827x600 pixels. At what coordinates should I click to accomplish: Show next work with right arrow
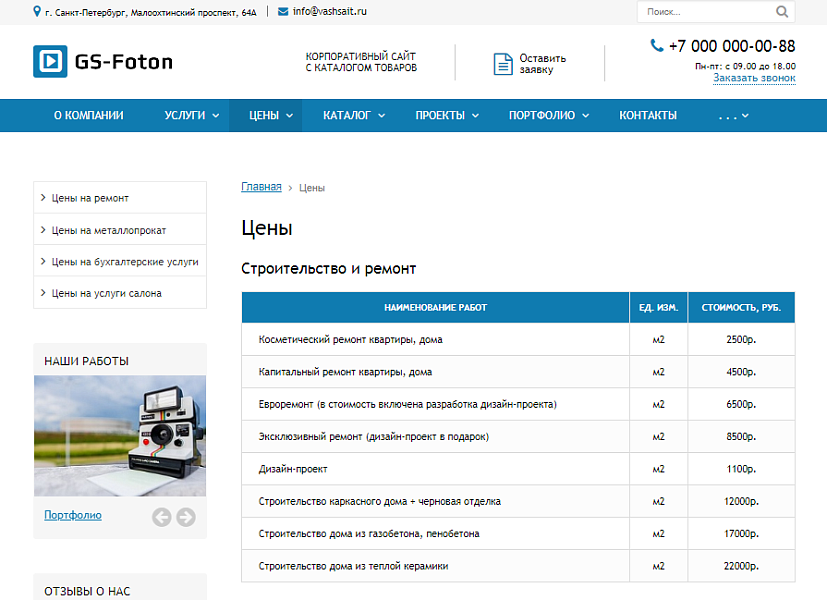coord(186,517)
